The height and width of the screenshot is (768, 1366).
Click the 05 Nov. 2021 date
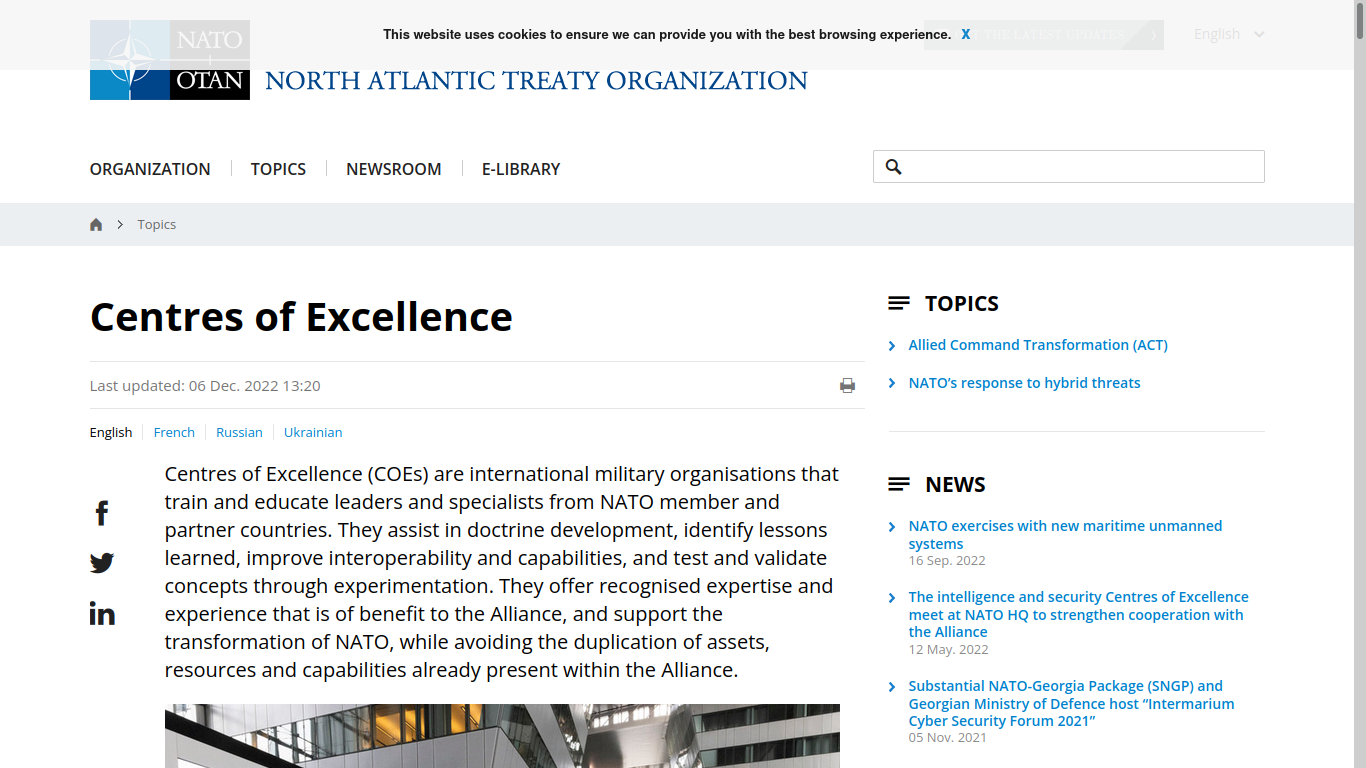(x=947, y=738)
